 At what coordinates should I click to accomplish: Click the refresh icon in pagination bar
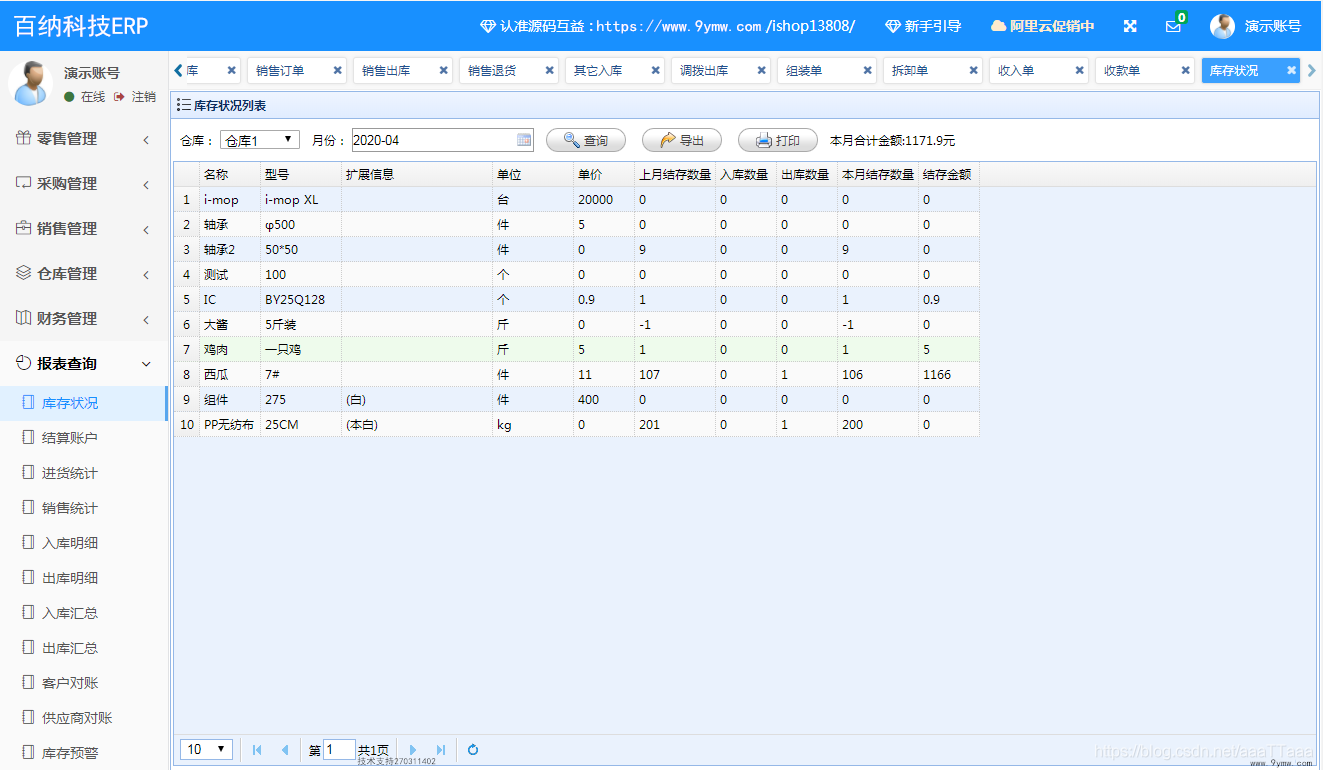click(x=473, y=749)
